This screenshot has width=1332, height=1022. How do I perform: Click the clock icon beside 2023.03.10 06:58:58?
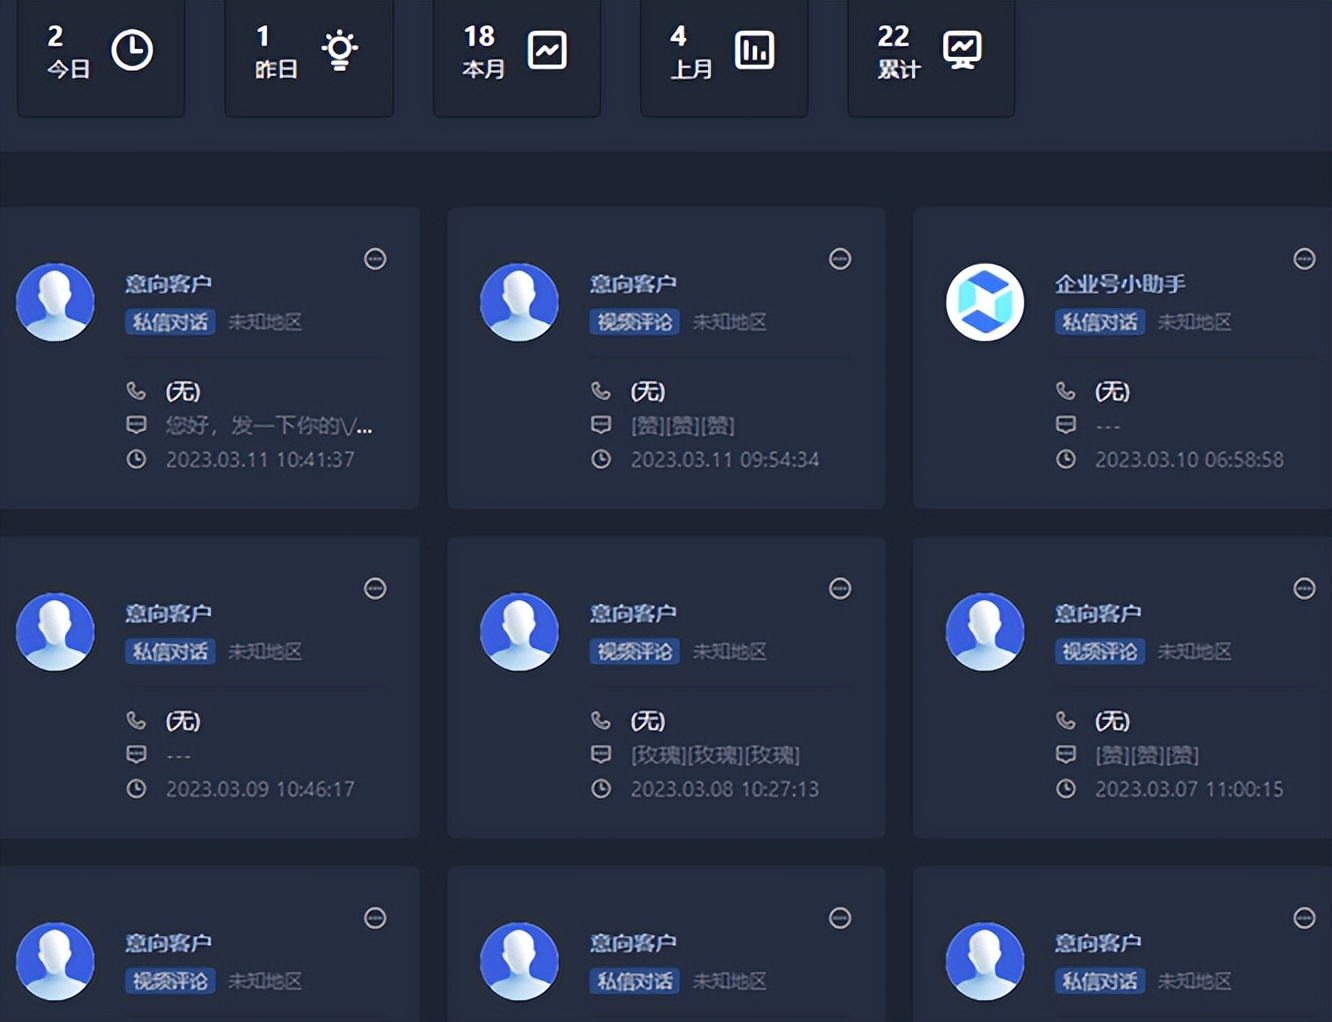[x=1066, y=460]
